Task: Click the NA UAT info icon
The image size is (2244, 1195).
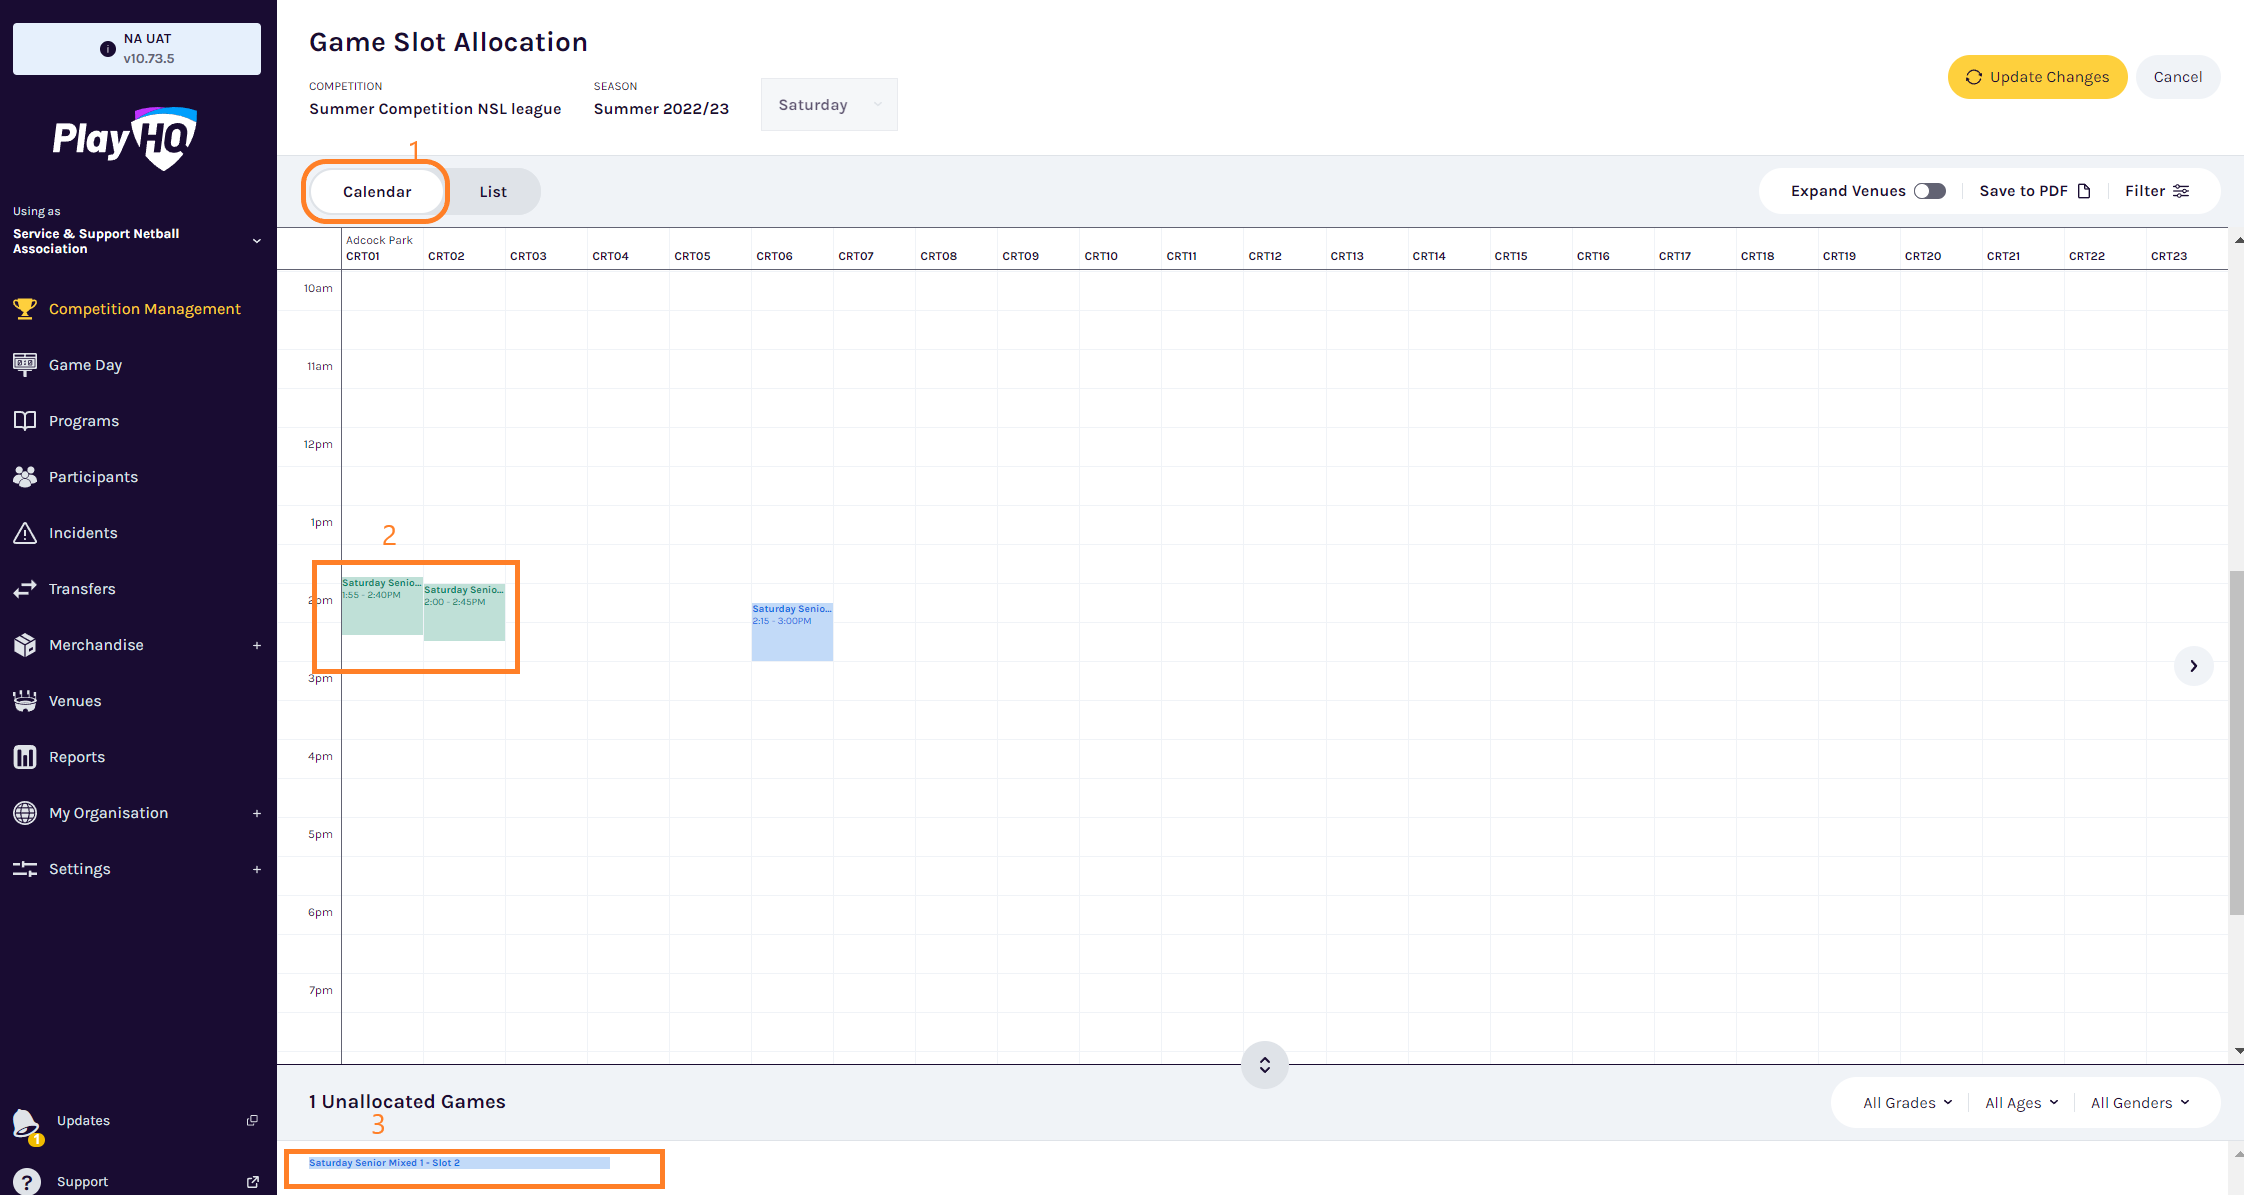Action: click(x=108, y=49)
